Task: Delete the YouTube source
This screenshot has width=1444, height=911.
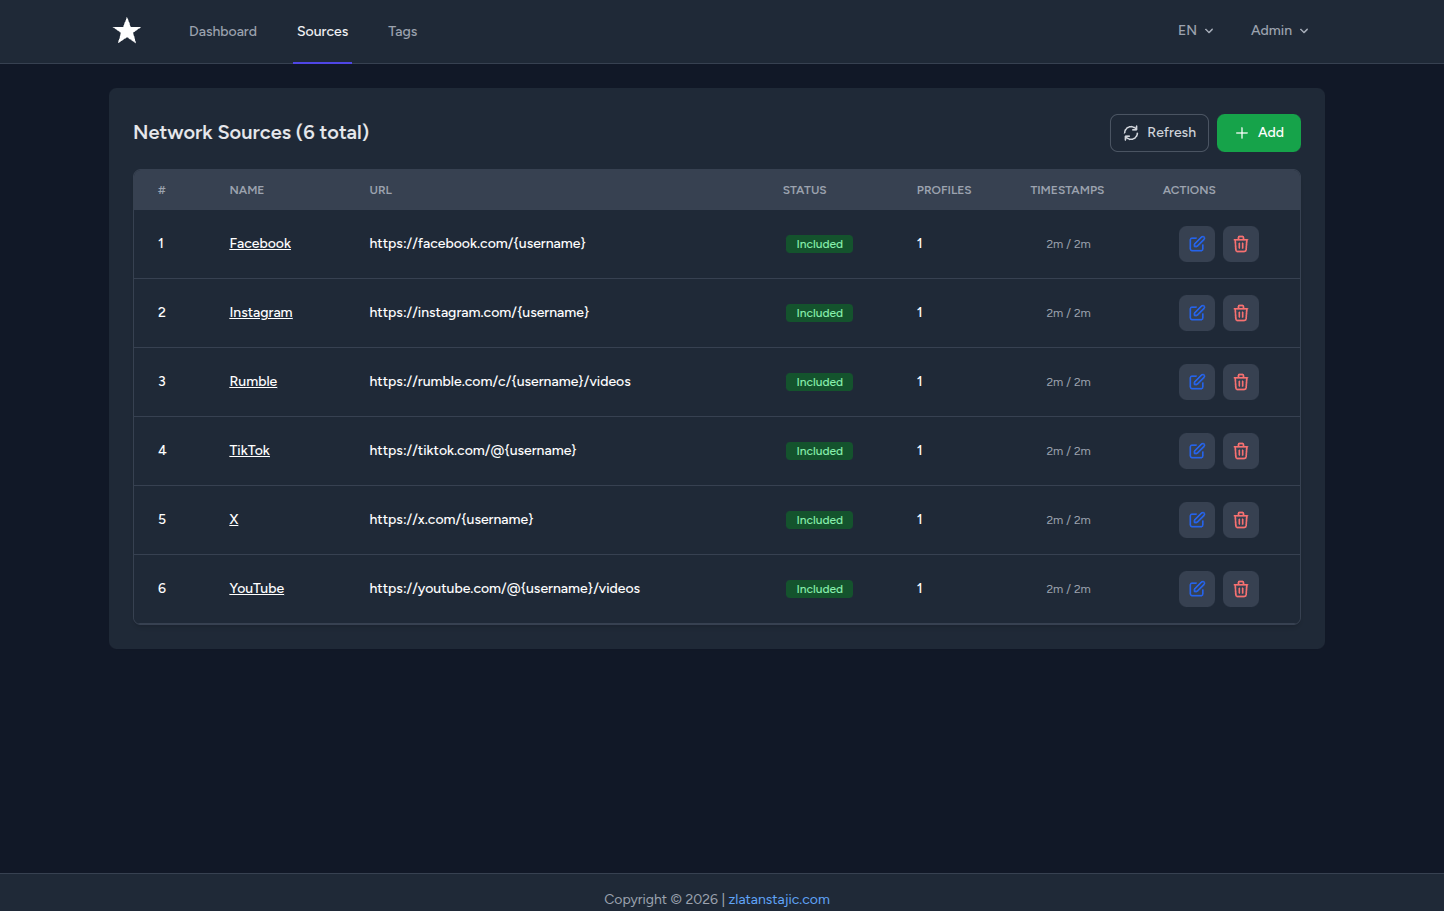Action: [x=1240, y=588]
